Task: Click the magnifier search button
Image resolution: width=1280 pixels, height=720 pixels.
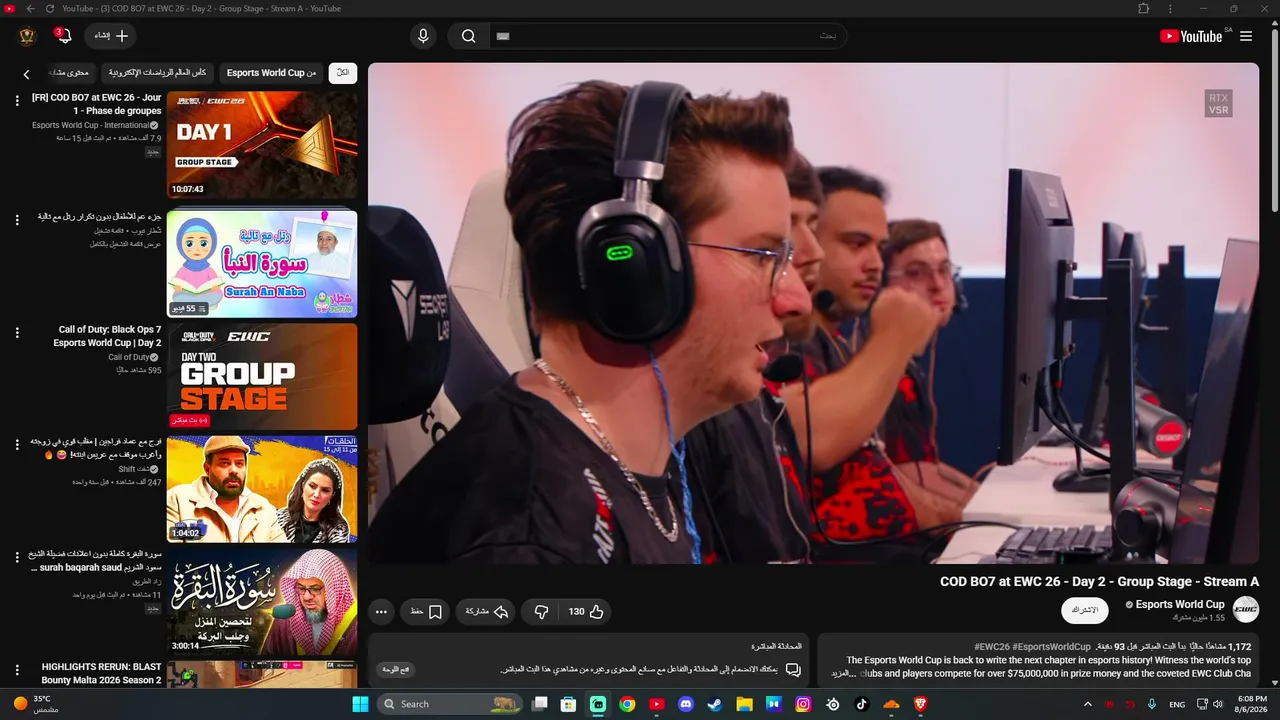Action: [x=468, y=36]
